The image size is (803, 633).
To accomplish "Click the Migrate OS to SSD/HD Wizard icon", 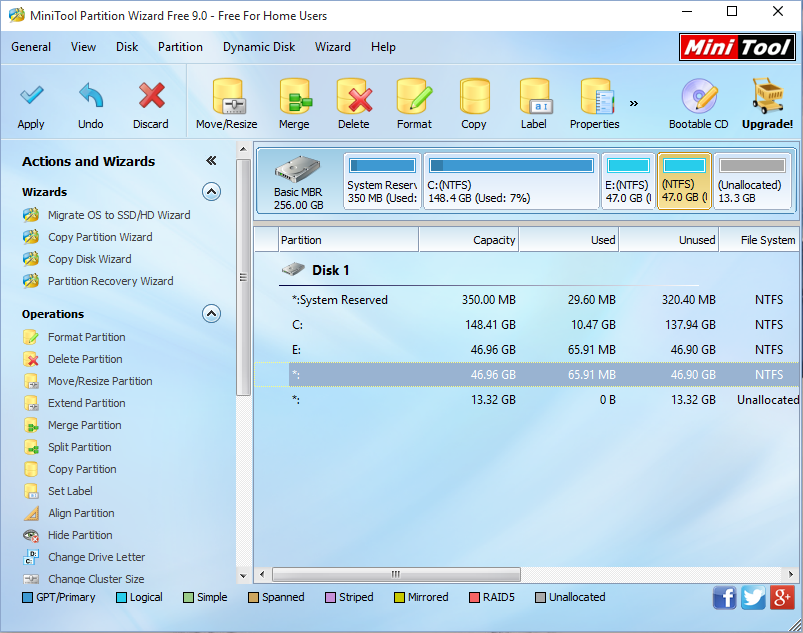I will coord(31,215).
